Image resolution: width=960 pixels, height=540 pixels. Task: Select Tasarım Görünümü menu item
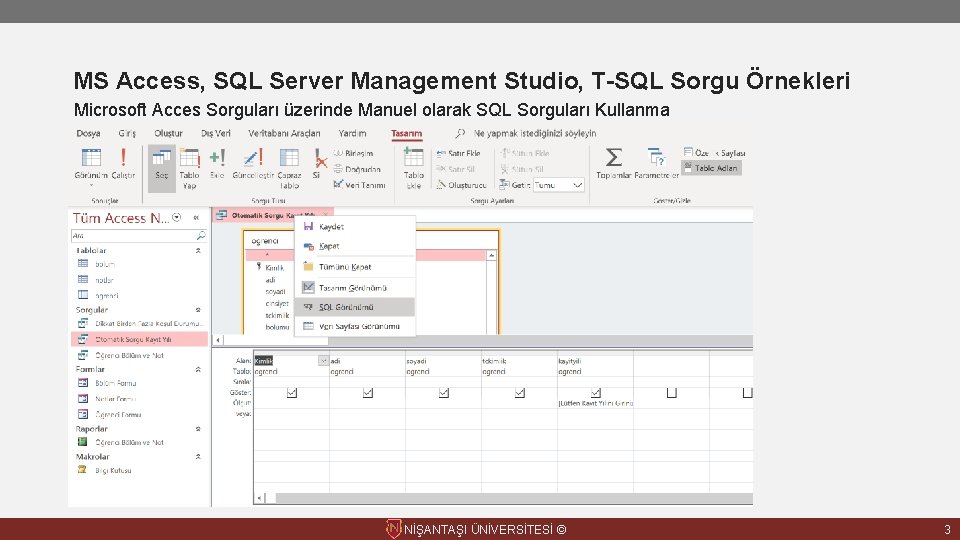click(x=354, y=288)
